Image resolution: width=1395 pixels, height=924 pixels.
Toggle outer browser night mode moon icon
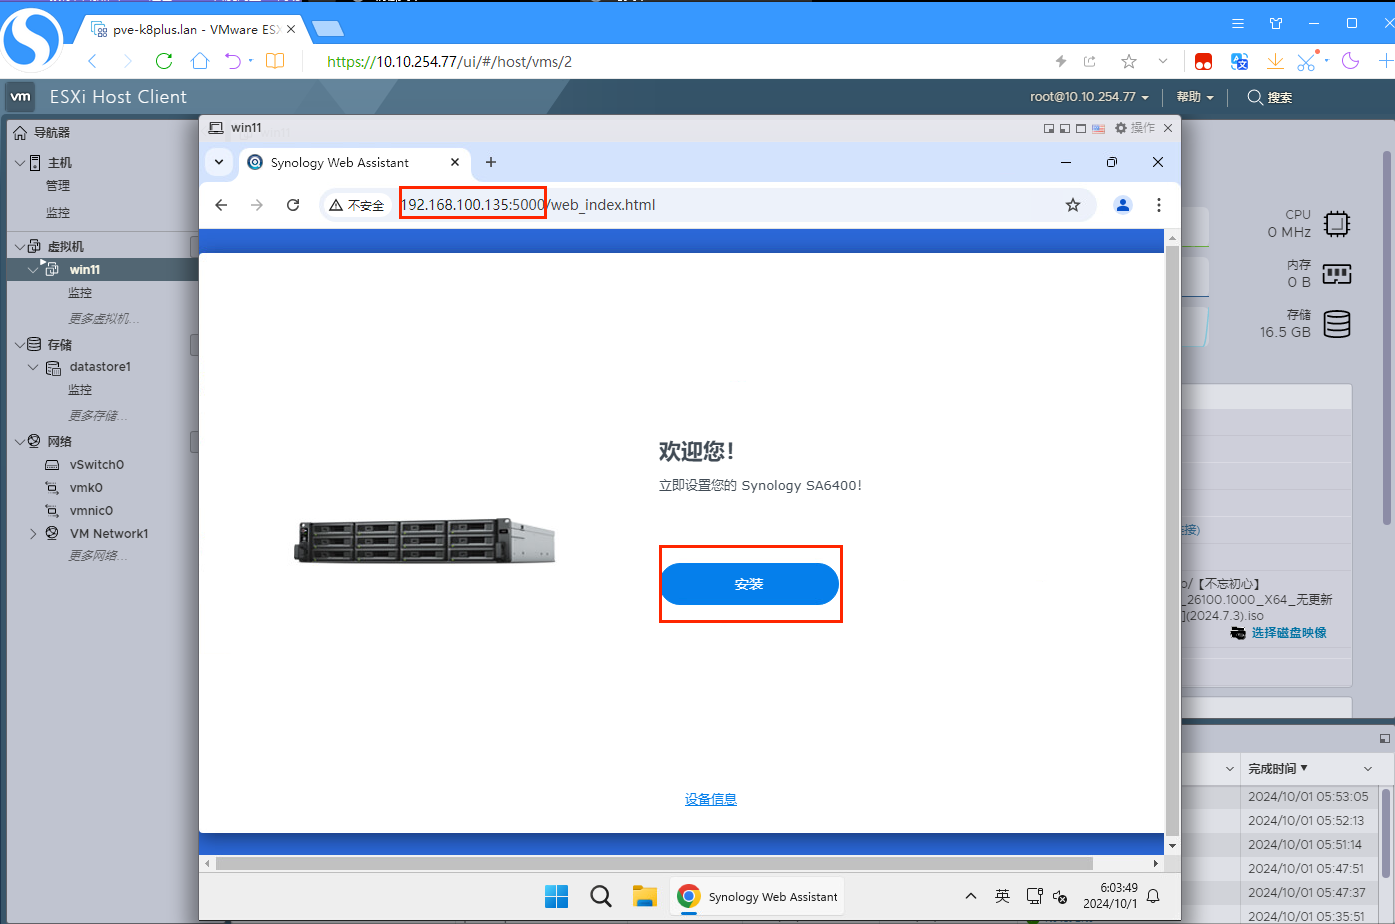coord(1351,61)
